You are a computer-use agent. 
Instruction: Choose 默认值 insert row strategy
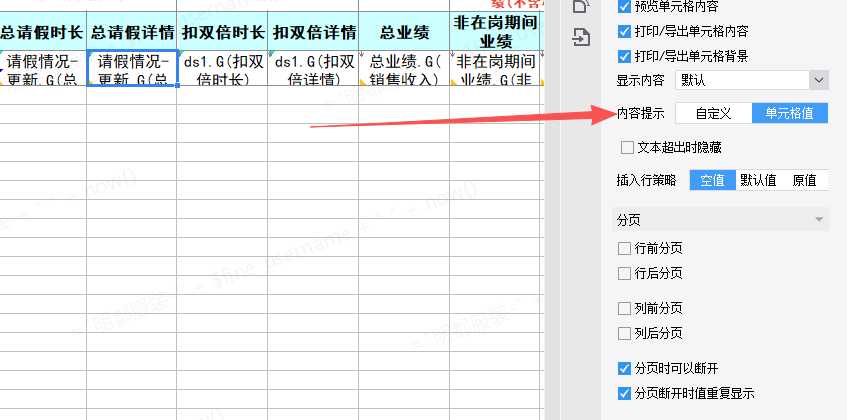tap(758, 180)
